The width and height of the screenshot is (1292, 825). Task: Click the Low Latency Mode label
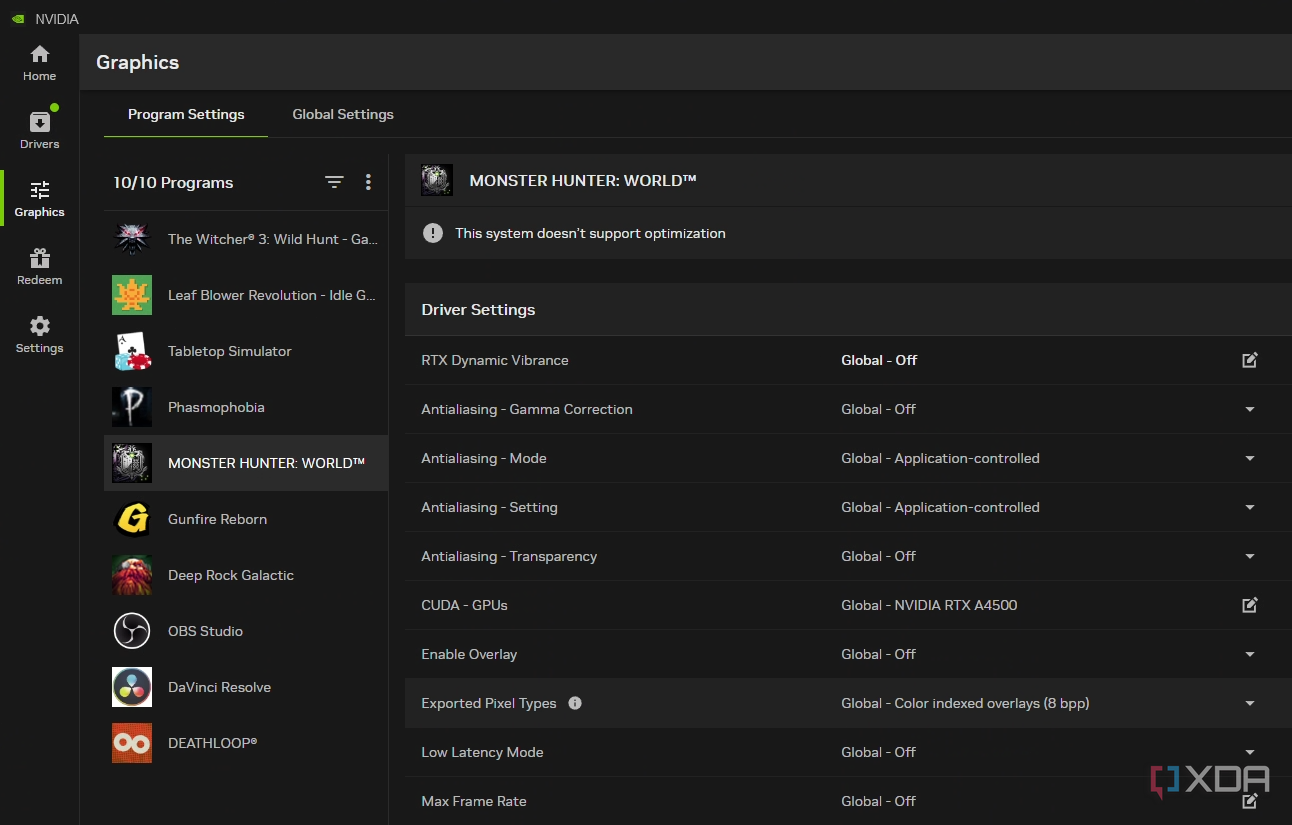click(482, 752)
